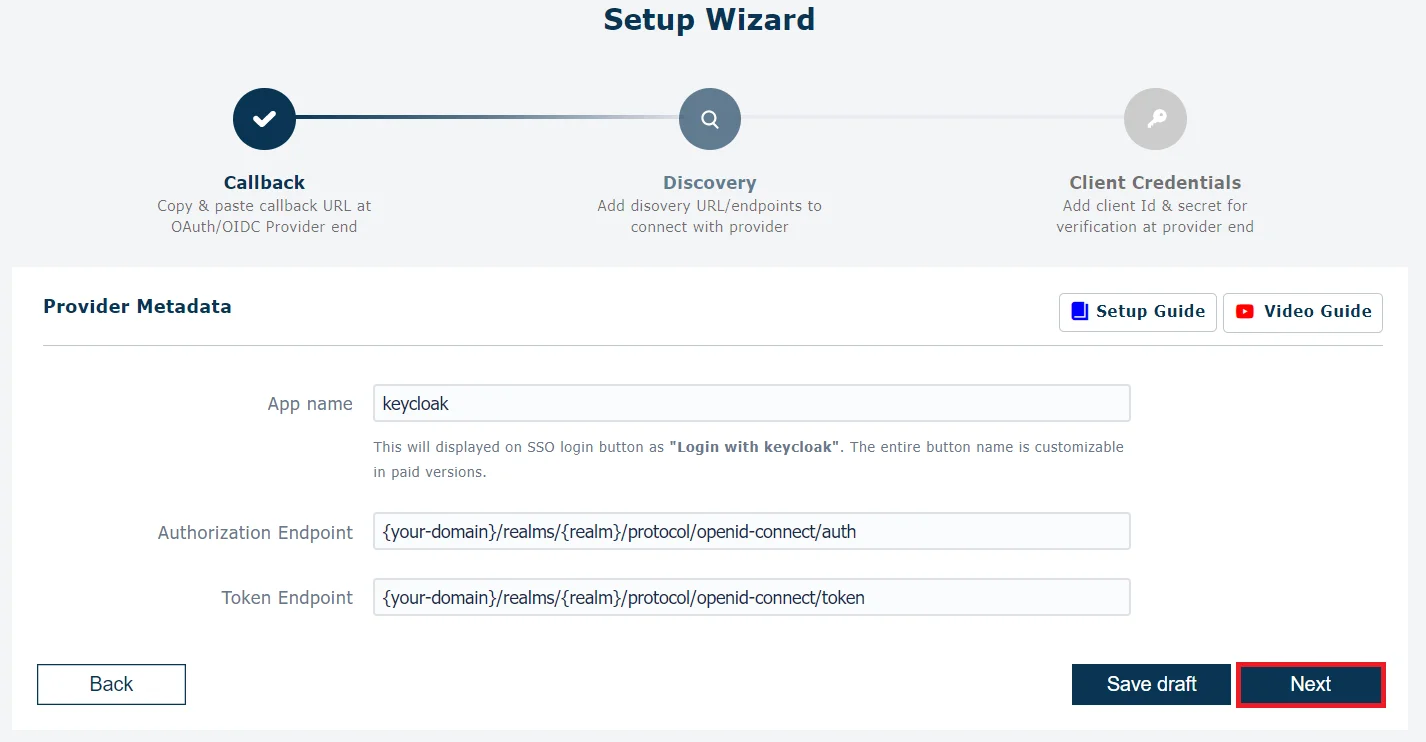Click into the Token Endpoint field
Image resolution: width=1426 pixels, height=742 pixels.
coord(752,597)
